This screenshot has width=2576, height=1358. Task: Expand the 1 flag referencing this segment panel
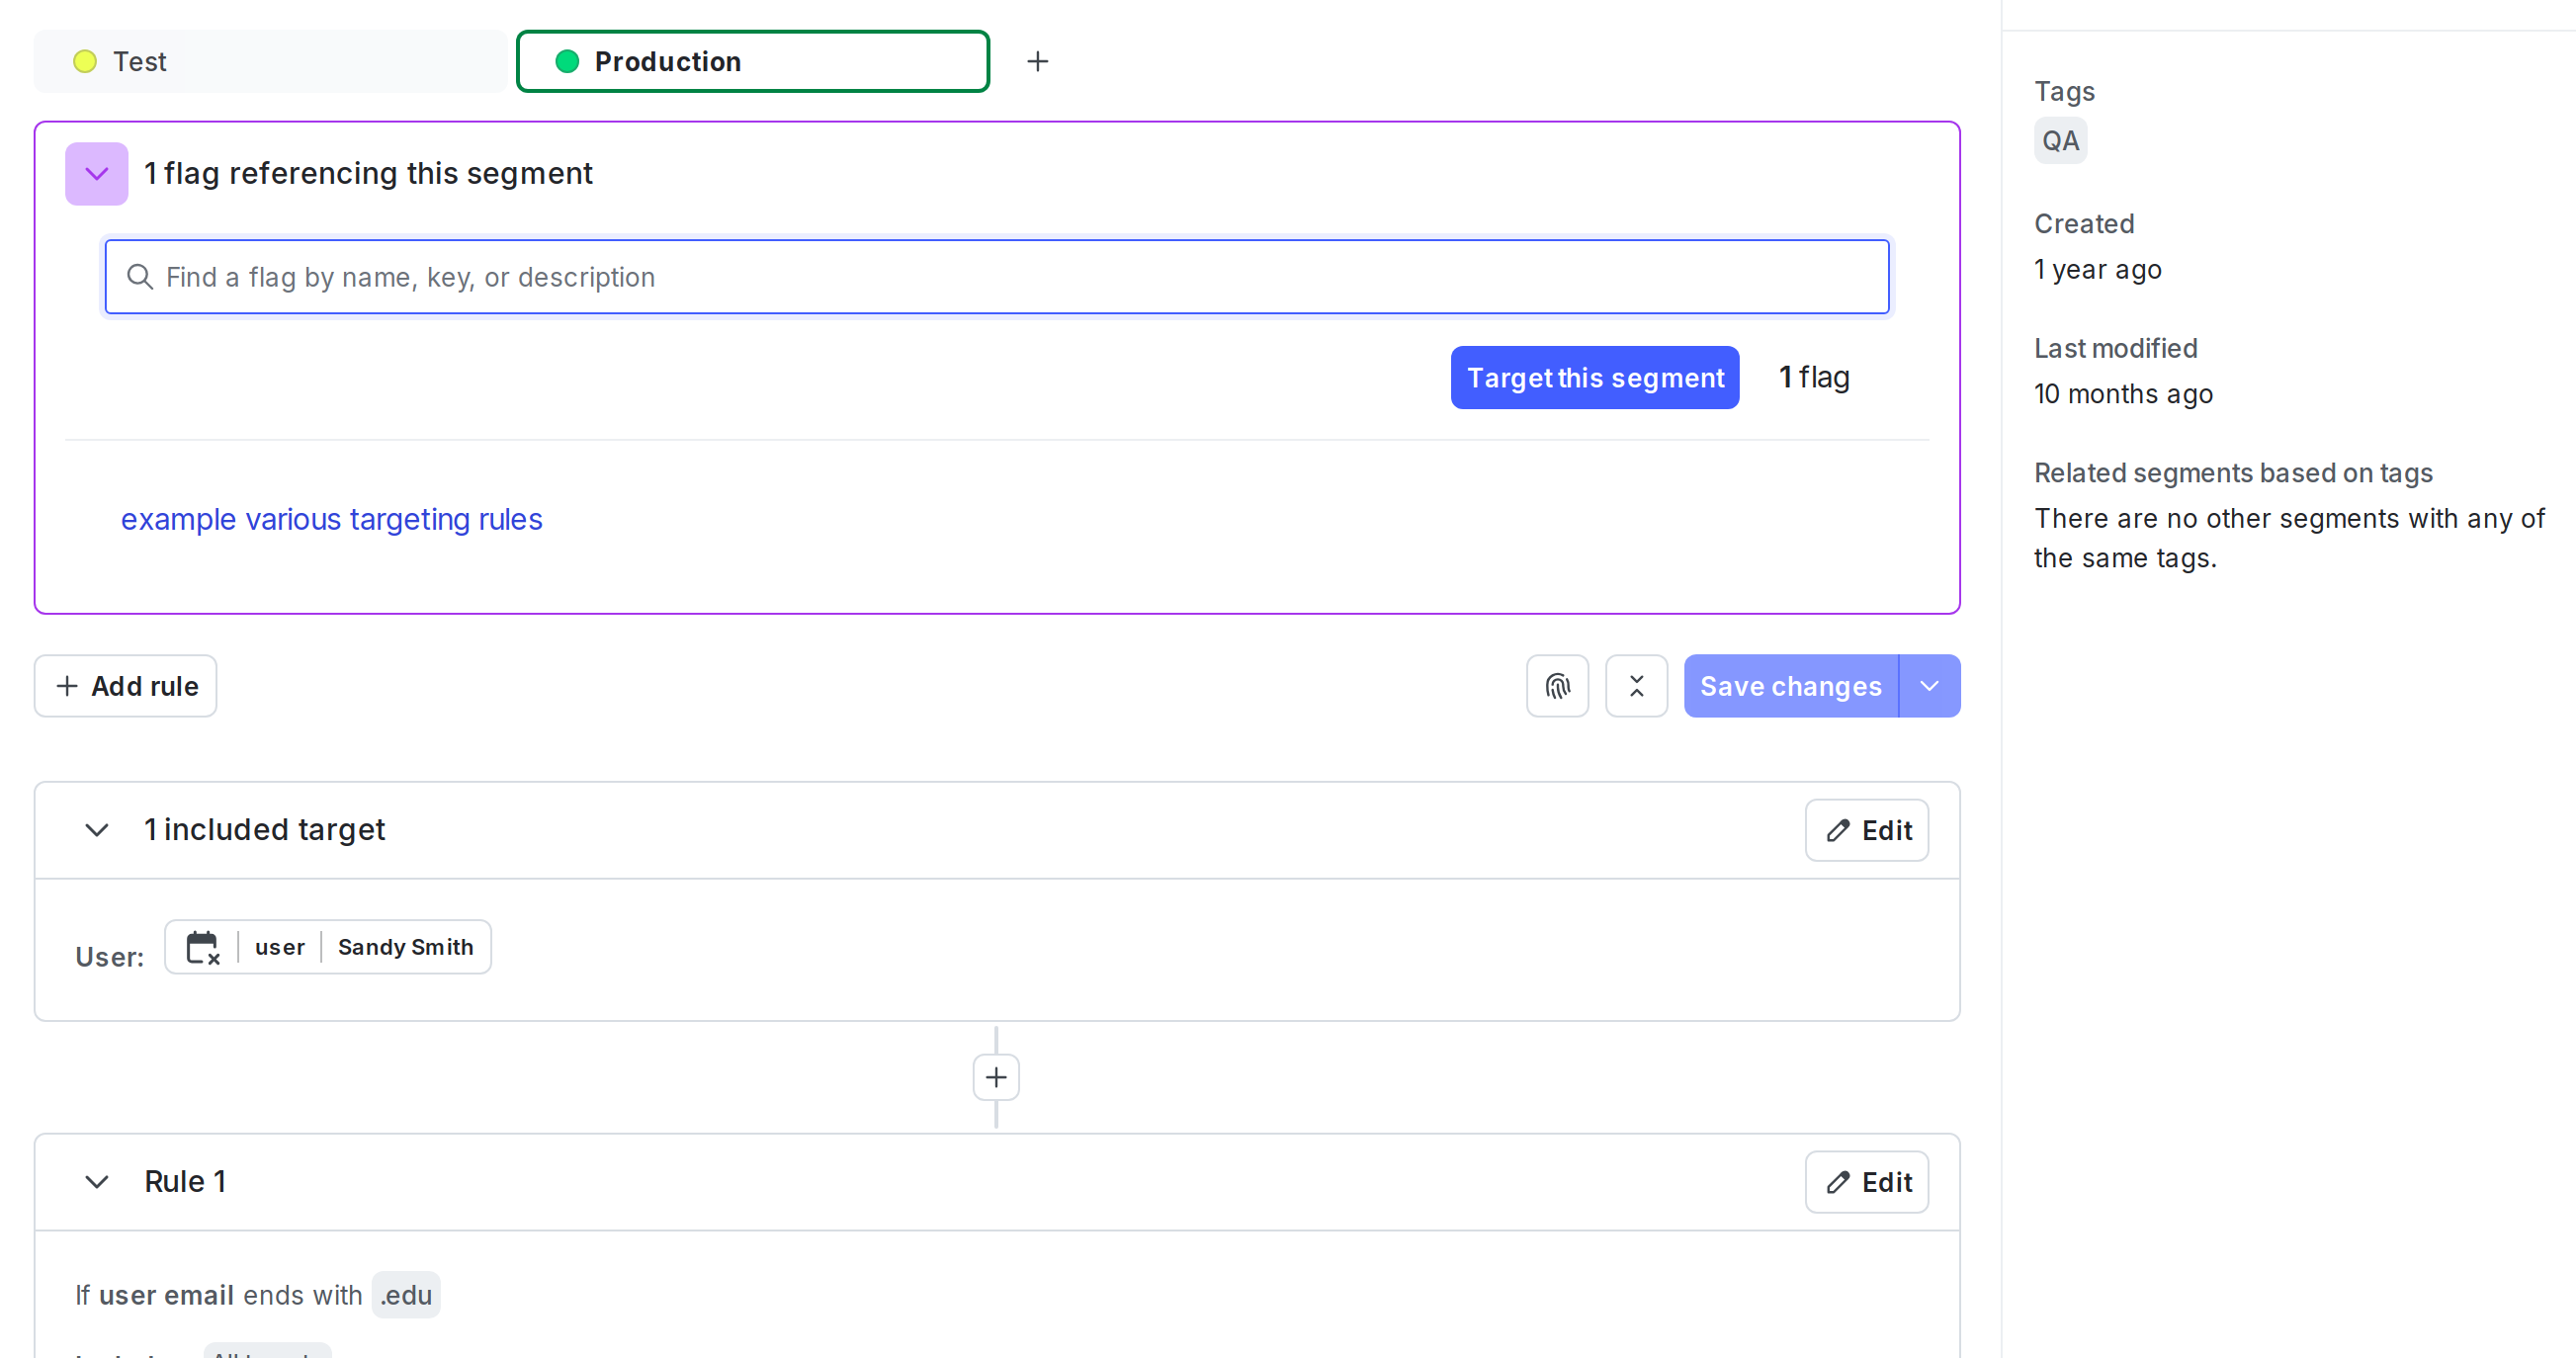(96, 173)
